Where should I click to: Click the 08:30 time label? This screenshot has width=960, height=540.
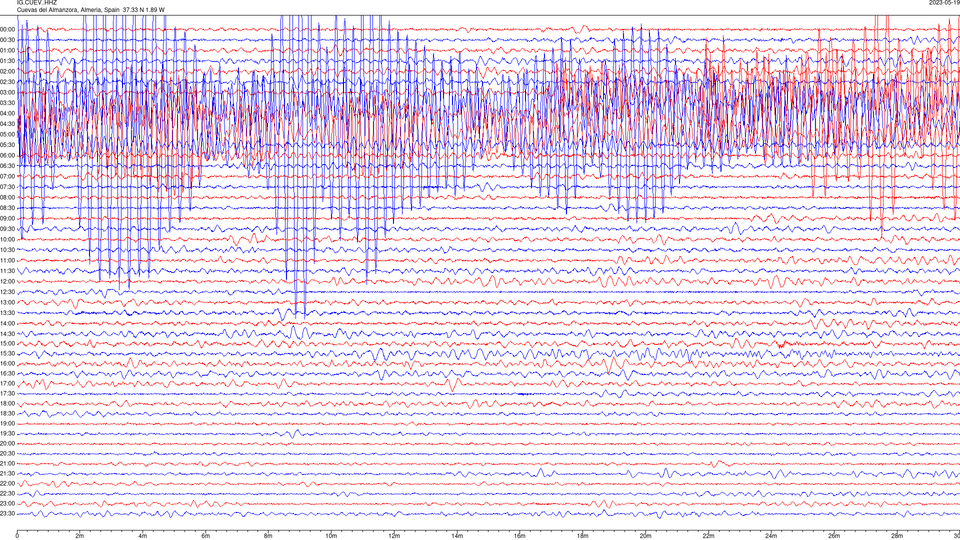point(7,208)
